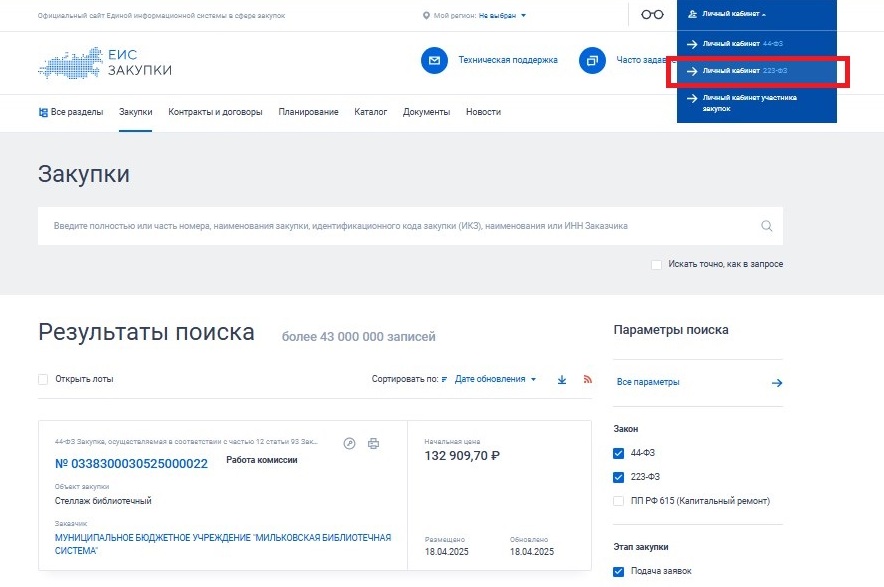Open purchase № 0338300030525000022

[x=132, y=464]
